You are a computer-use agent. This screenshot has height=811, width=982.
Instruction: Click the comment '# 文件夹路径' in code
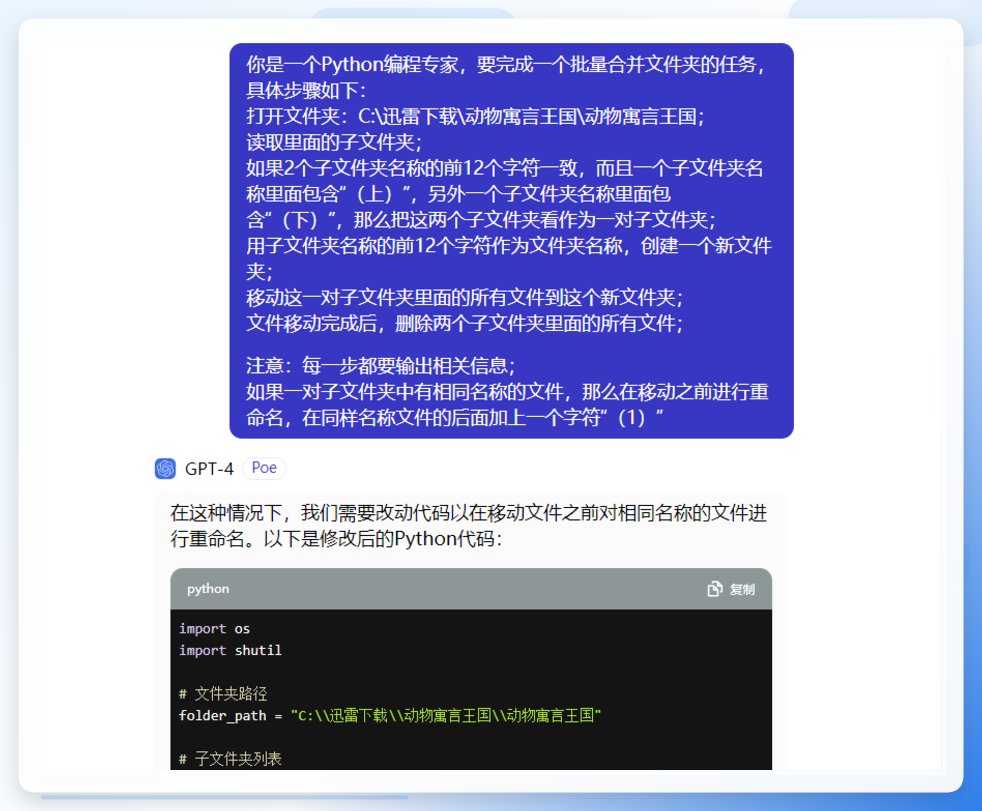[x=223, y=694]
